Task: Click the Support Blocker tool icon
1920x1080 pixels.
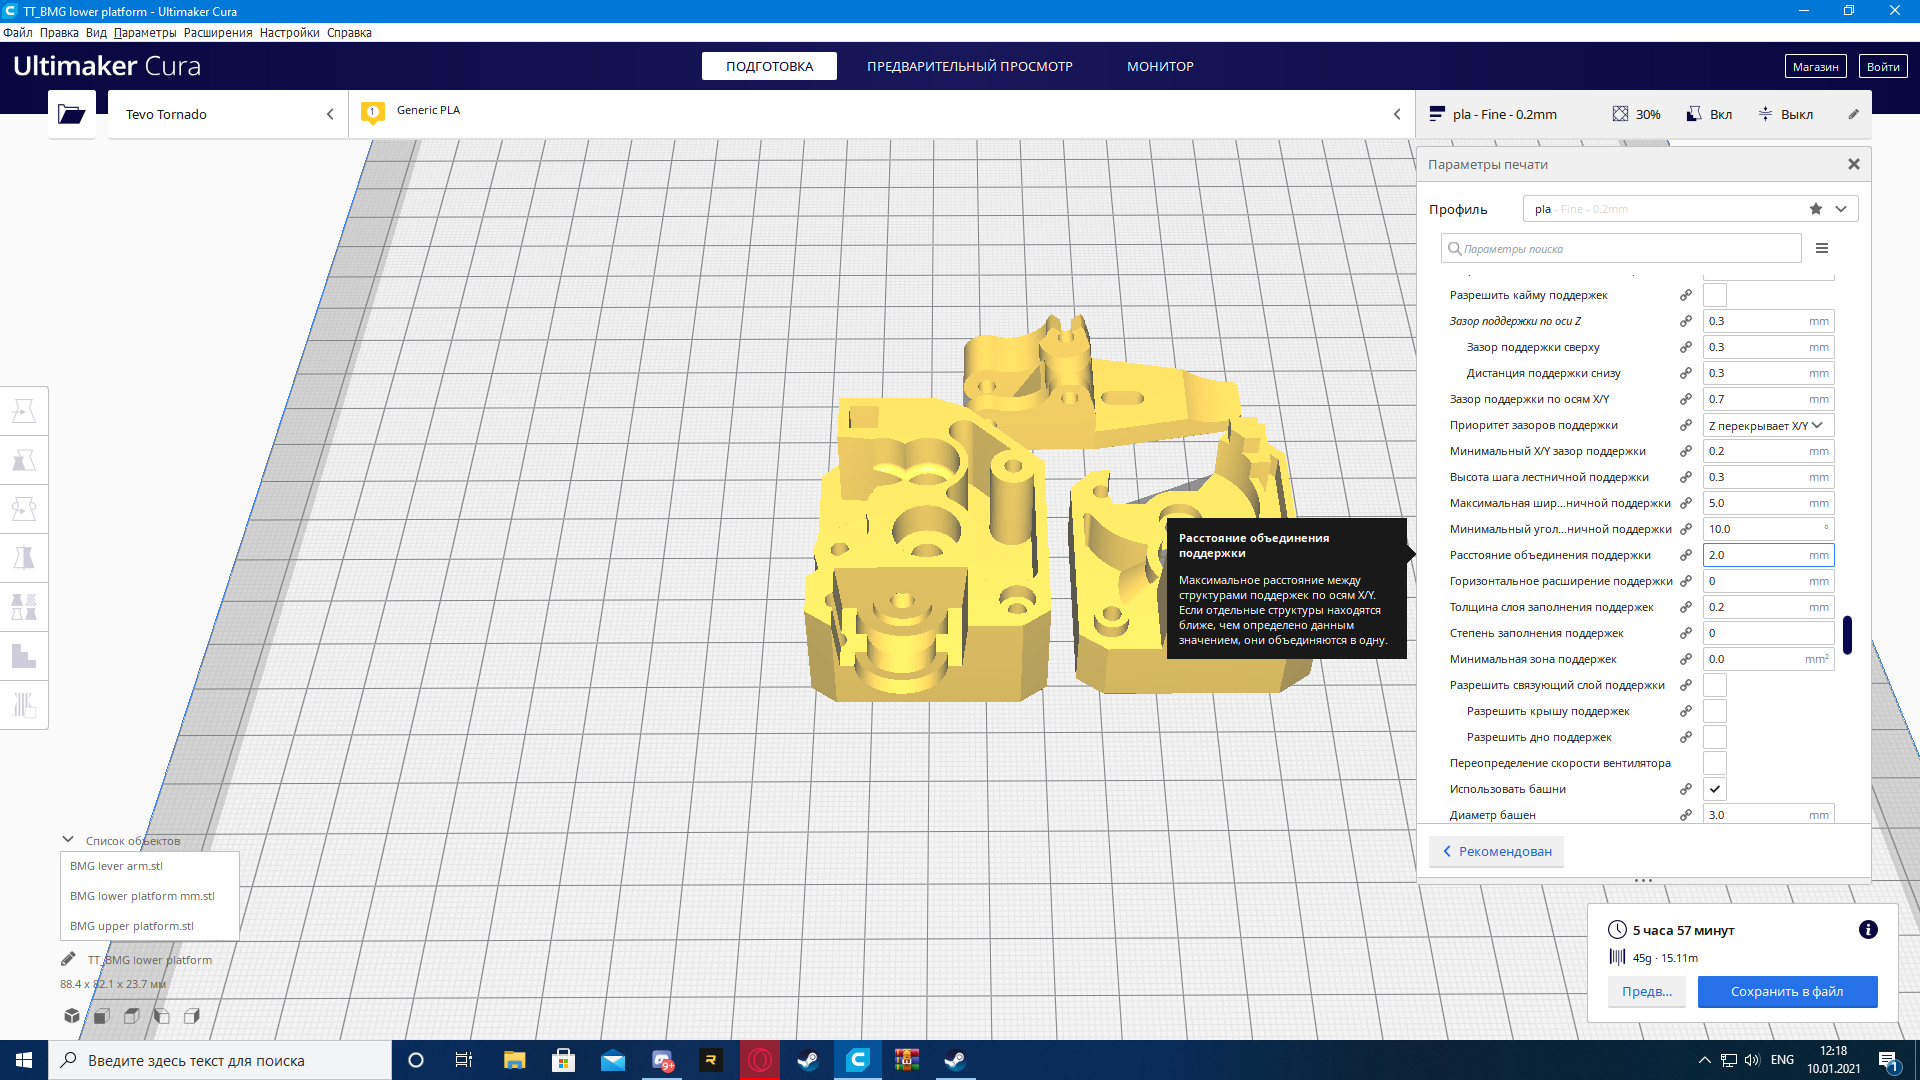Action: pyautogui.click(x=24, y=705)
